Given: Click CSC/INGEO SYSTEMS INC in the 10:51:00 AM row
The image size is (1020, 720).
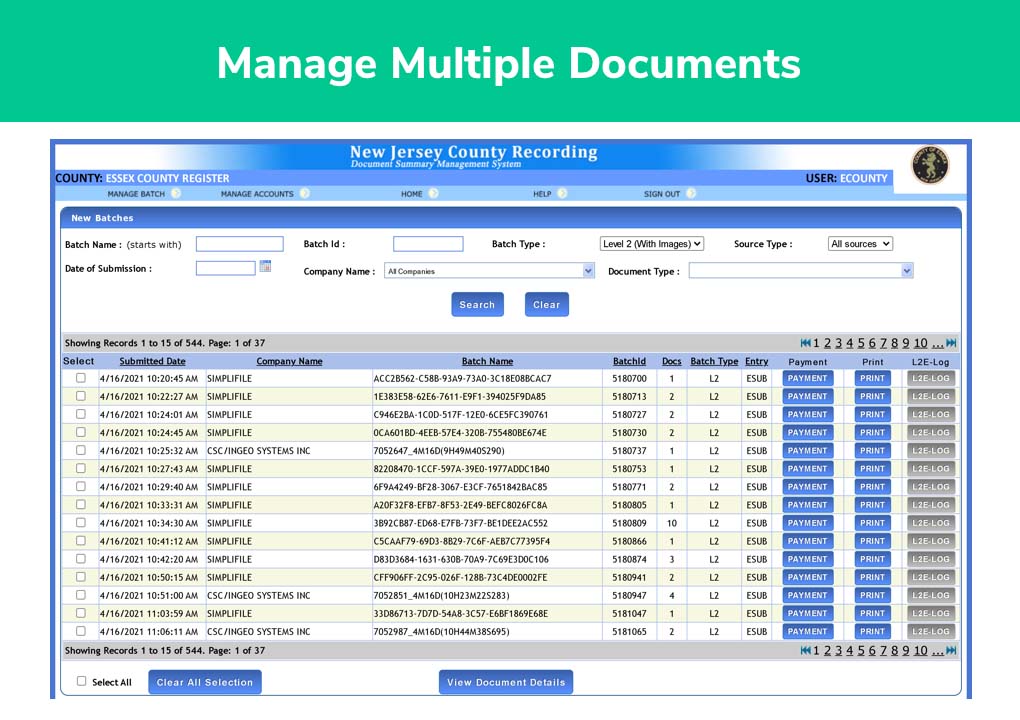Looking at the screenshot, I should click(259, 596).
